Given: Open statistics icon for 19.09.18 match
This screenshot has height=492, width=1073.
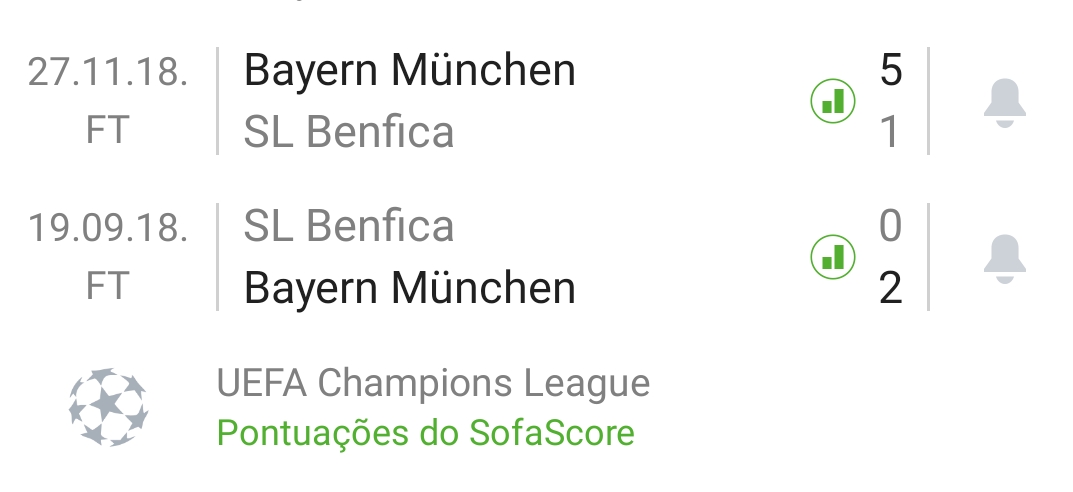Looking at the screenshot, I should [833, 257].
